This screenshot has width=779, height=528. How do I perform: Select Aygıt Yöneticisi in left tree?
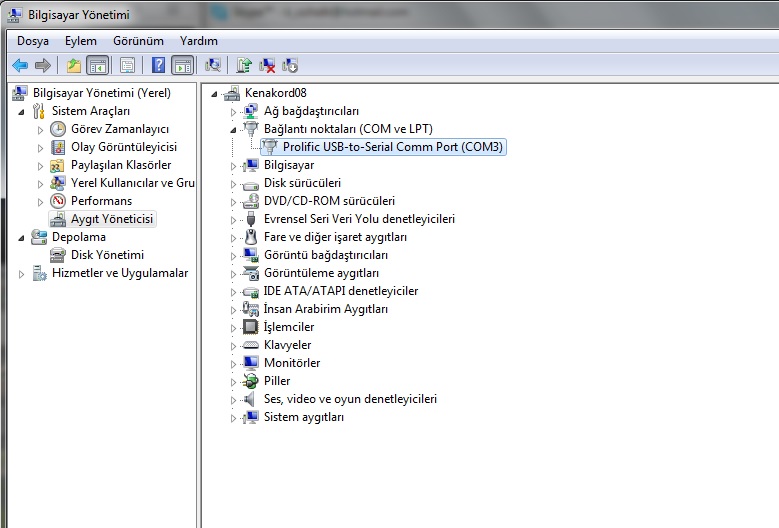[x=112, y=219]
